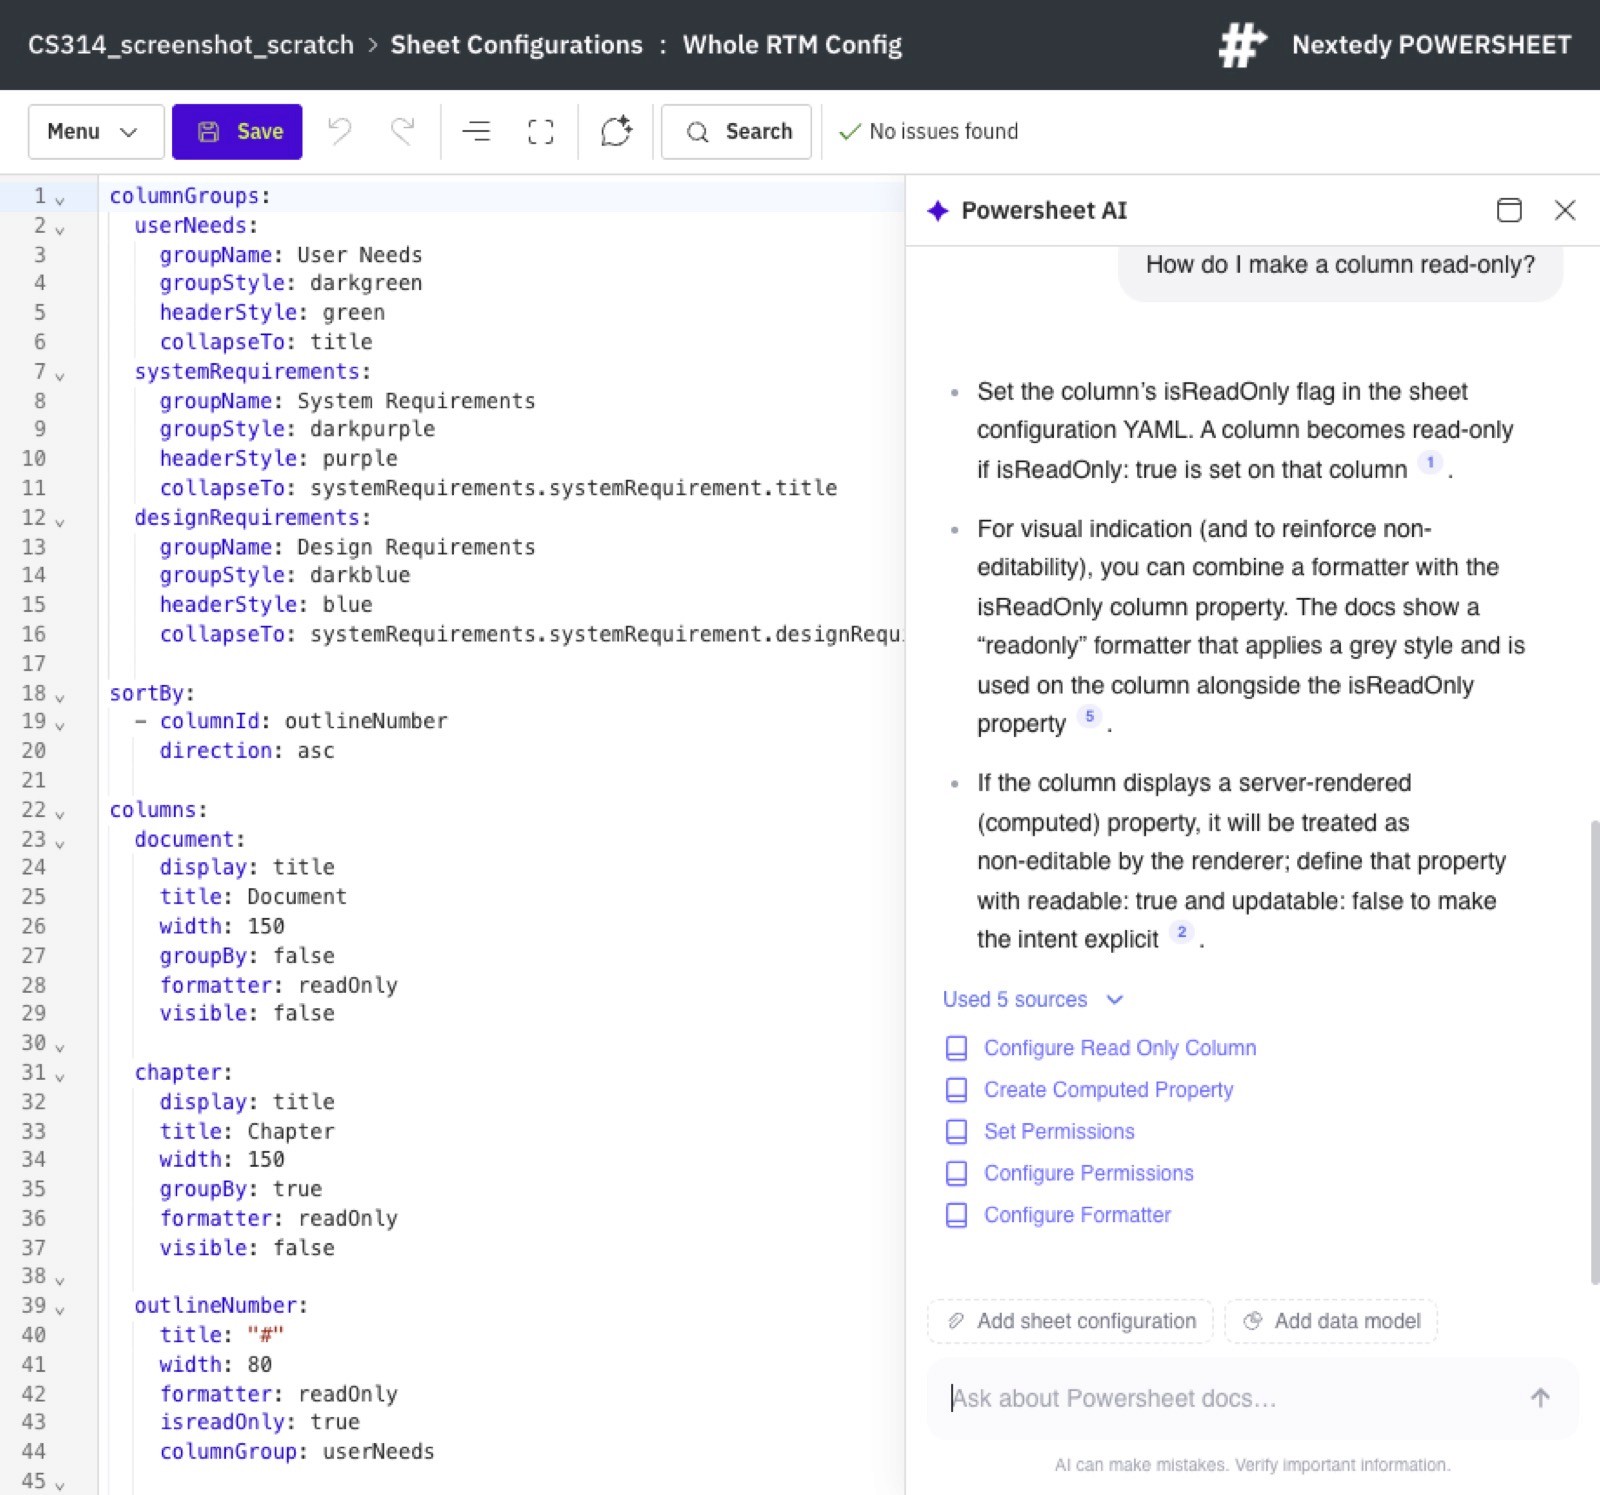
Task: Collapse fold arrow on line 22 columns
Action: [60, 813]
